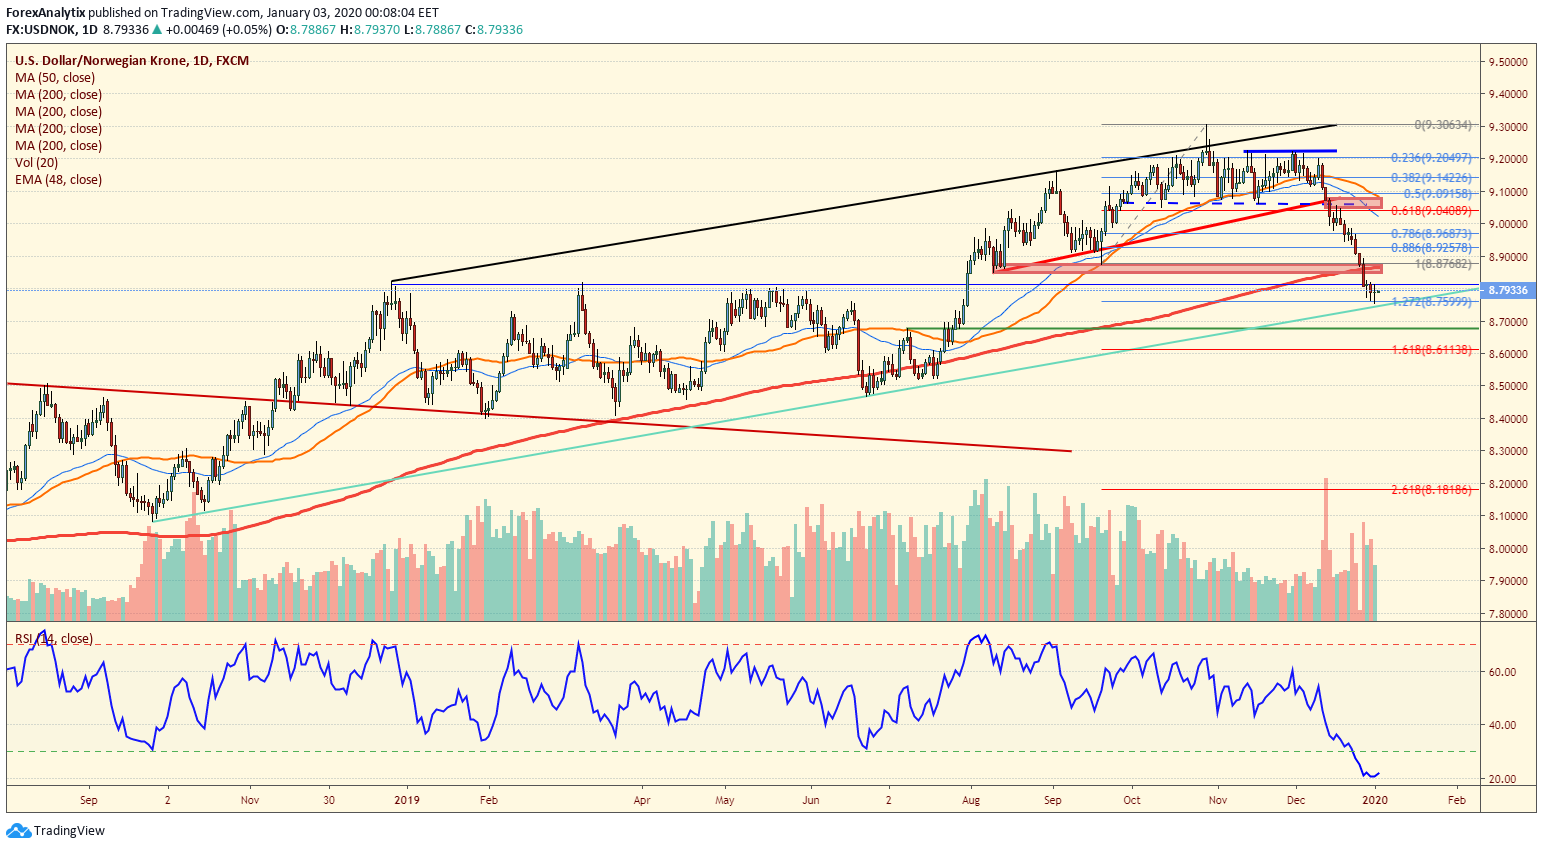Select the 8.00000 price axis tick
Screen dimensions: 1543x849
[1507, 549]
